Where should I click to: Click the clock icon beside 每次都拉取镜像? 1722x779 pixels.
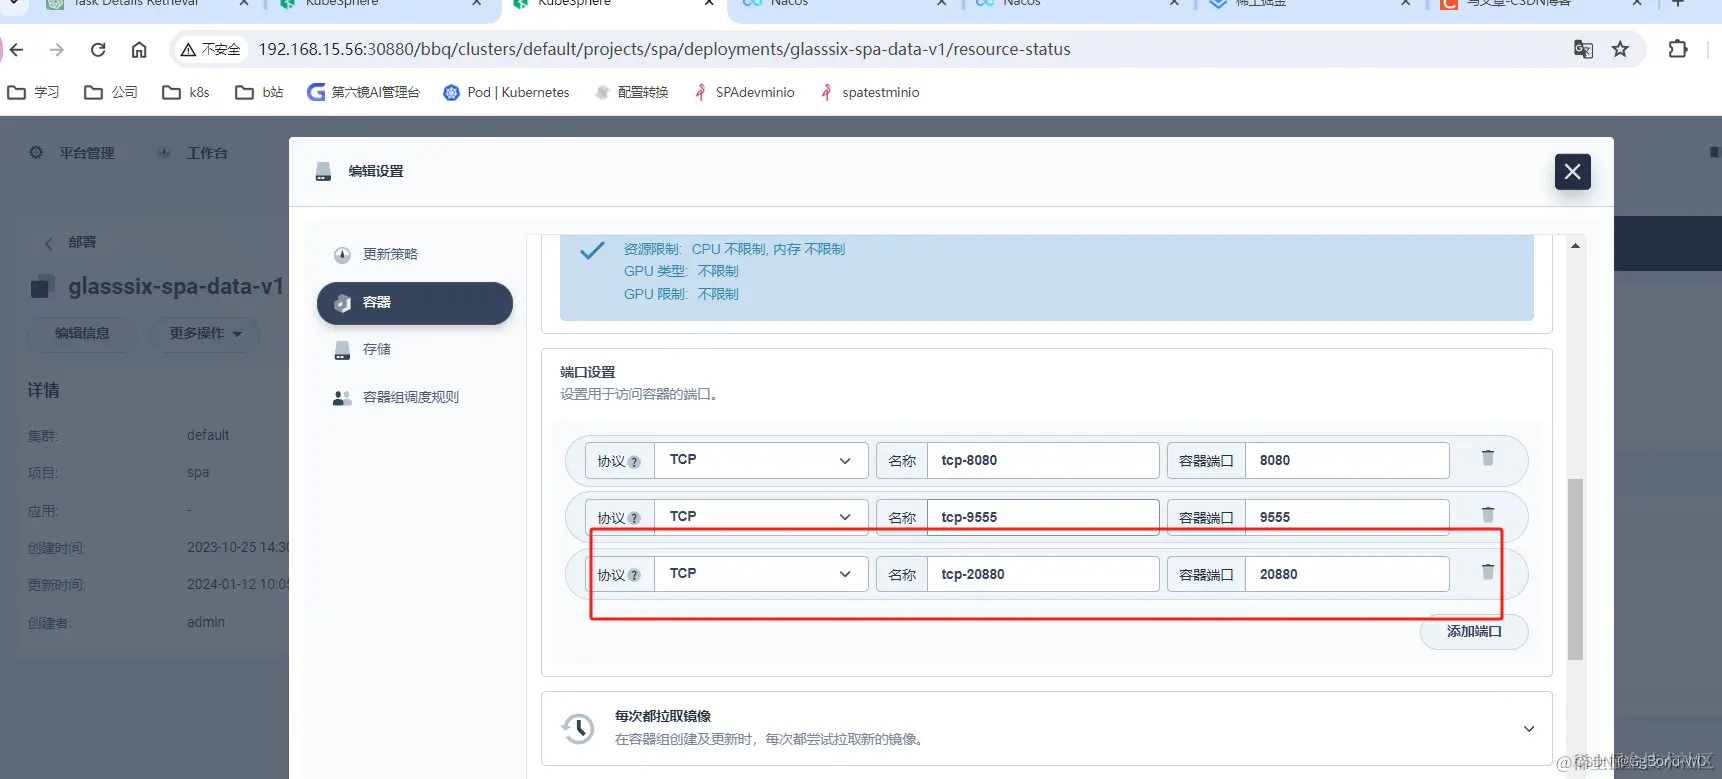(578, 728)
